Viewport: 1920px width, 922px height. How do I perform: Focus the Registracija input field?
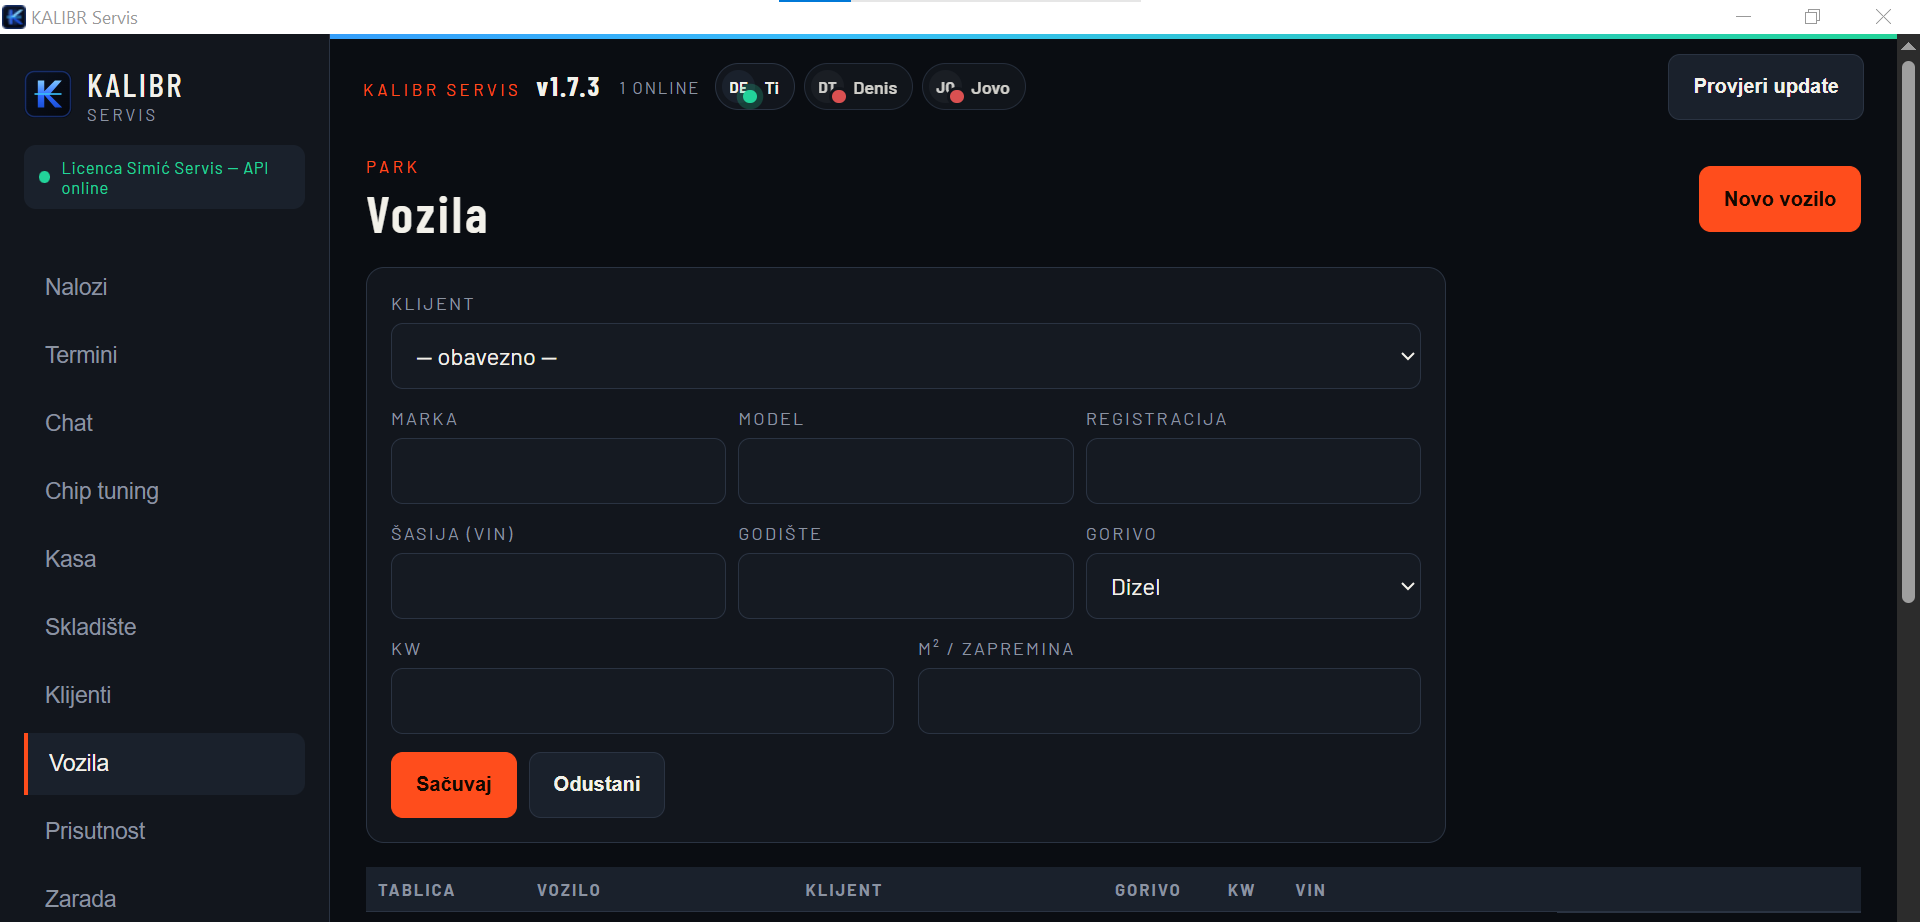(1253, 471)
